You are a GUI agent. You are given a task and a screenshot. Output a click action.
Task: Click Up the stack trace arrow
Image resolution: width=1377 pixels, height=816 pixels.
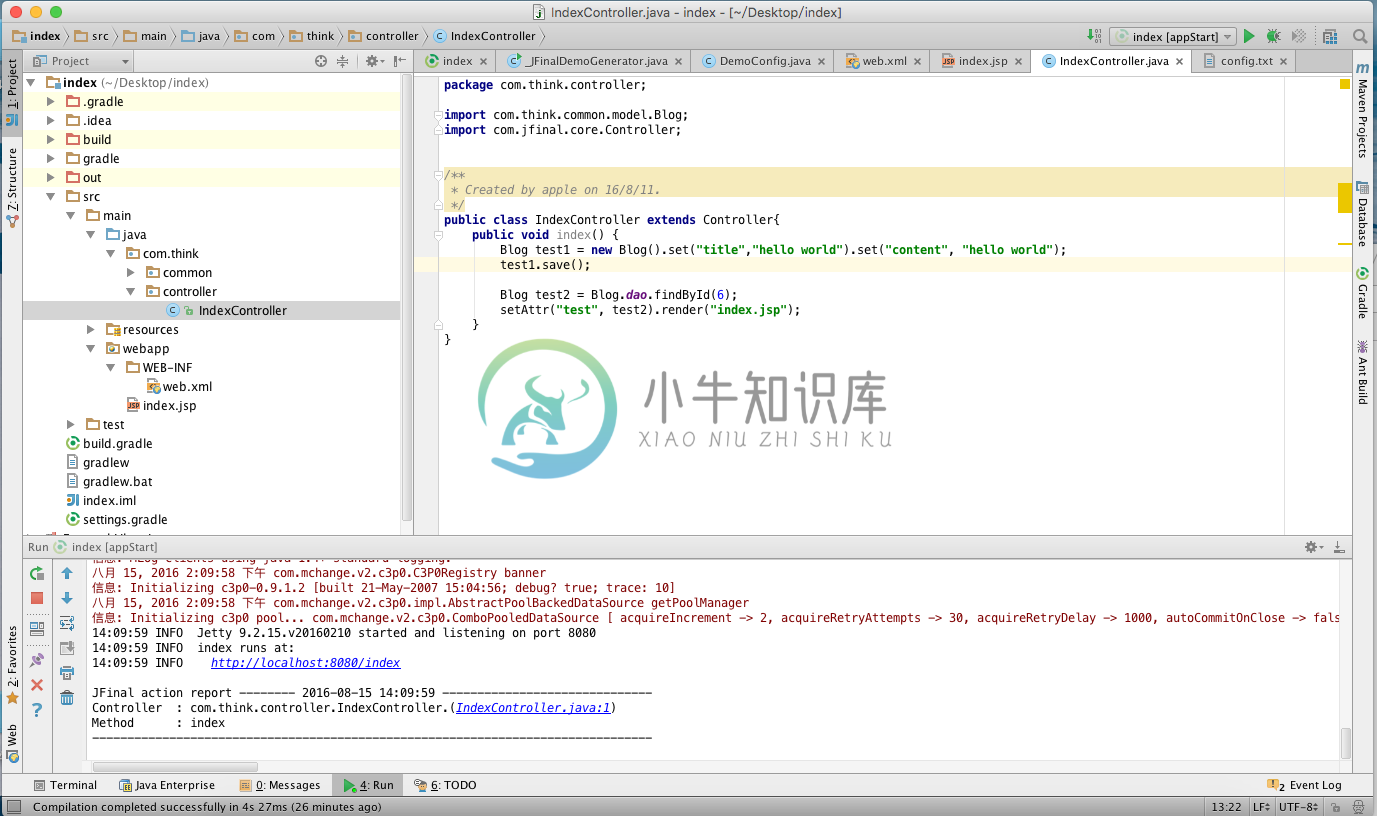click(x=67, y=573)
